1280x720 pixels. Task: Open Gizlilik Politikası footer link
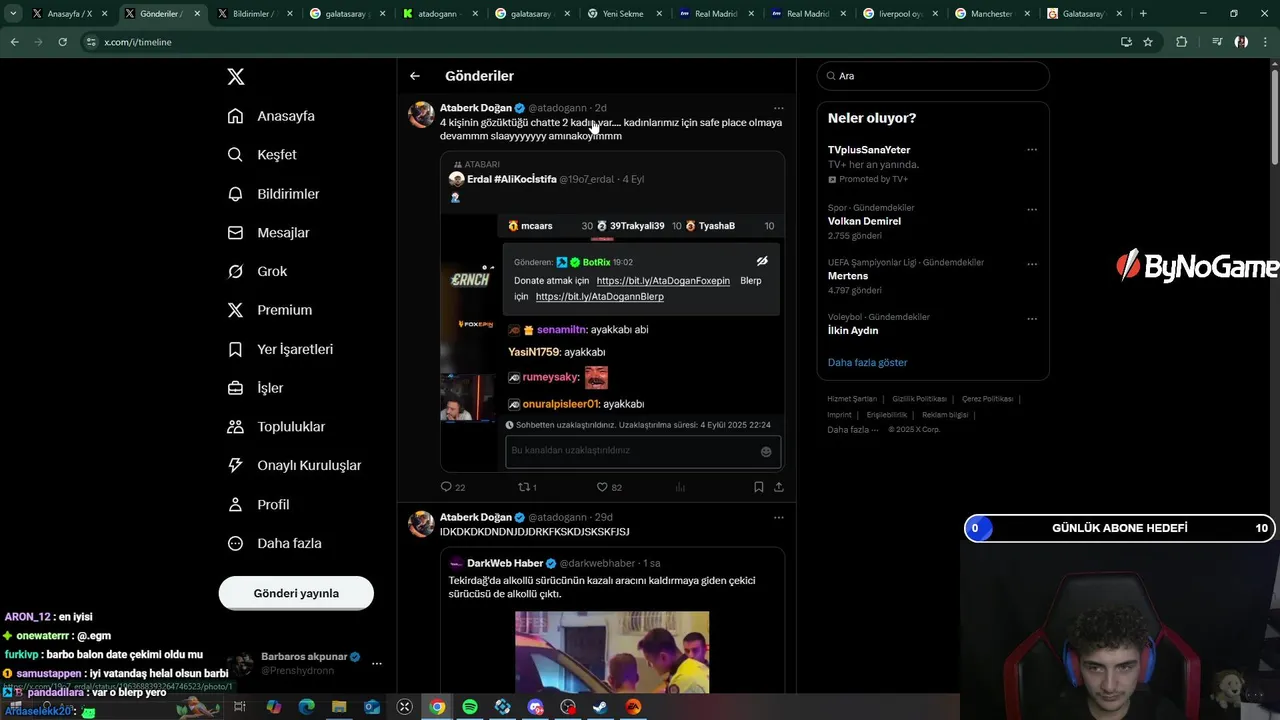tap(919, 399)
